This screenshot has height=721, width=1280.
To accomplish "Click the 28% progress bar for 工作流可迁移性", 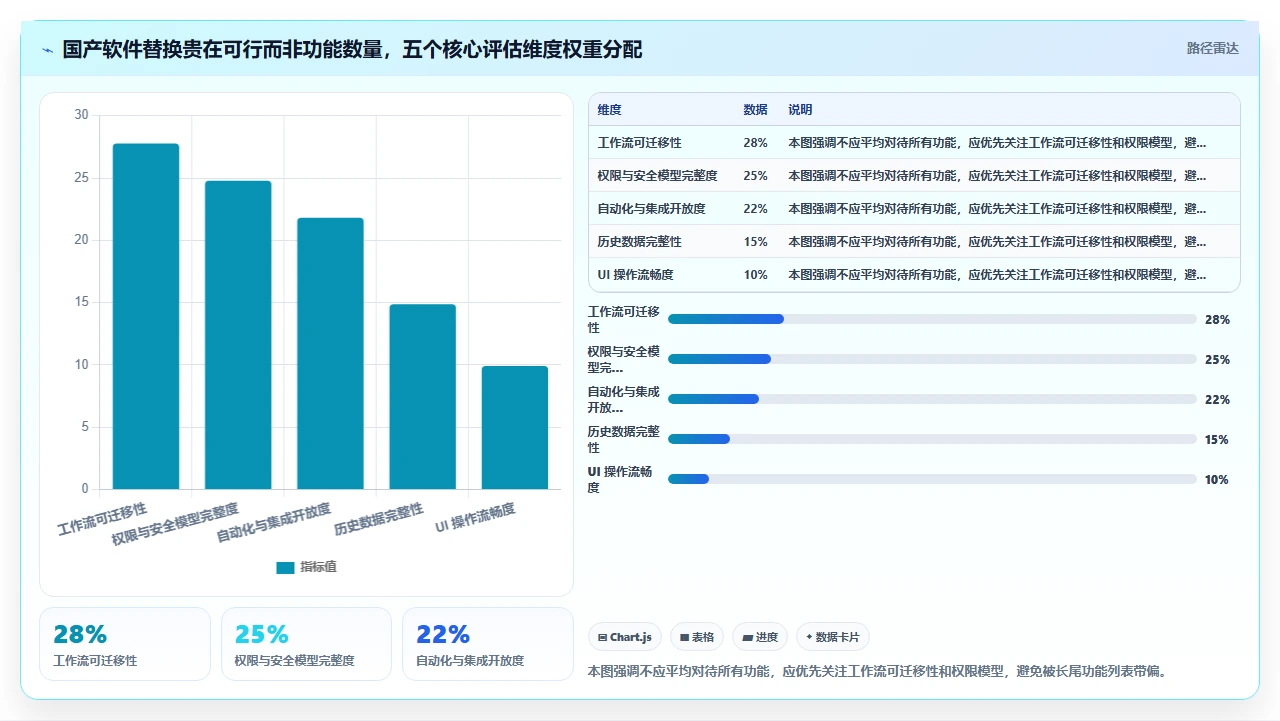I will [932, 319].
